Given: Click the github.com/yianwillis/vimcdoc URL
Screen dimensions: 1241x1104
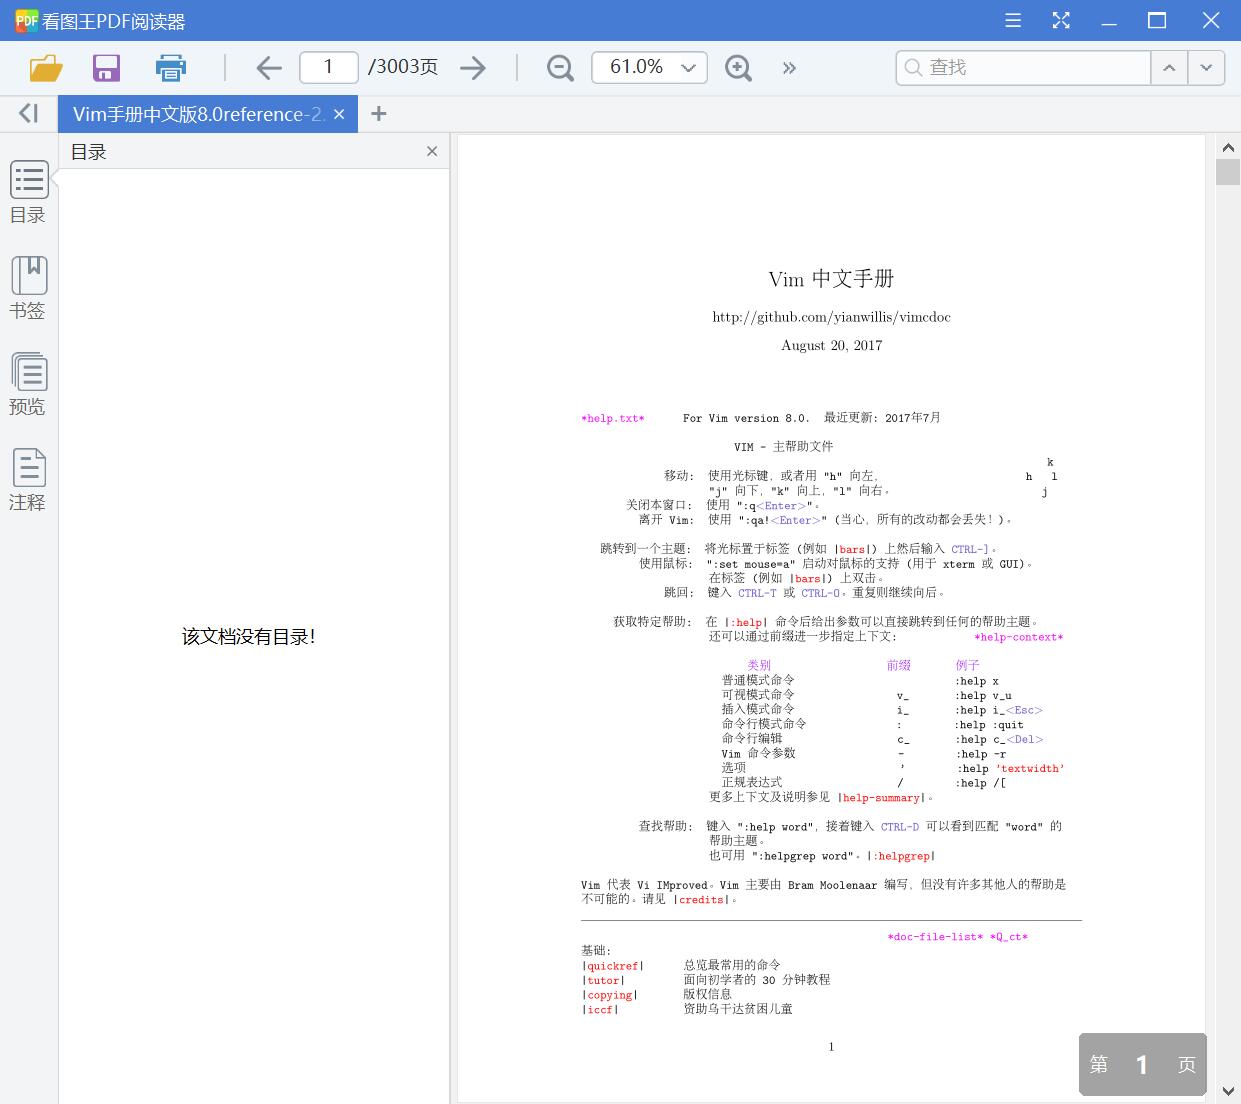Looking at the screenshot, I should point(831,317).
